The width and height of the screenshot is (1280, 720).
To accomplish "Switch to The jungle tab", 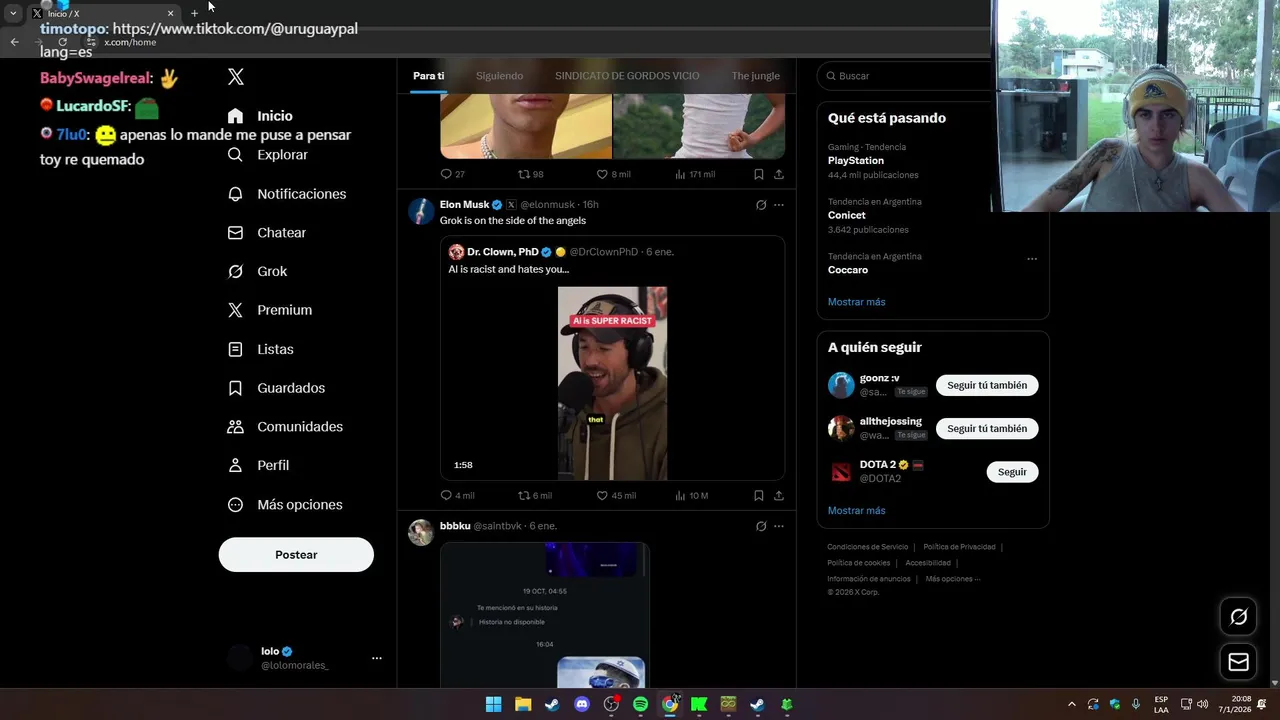I will tap(755, 76).
